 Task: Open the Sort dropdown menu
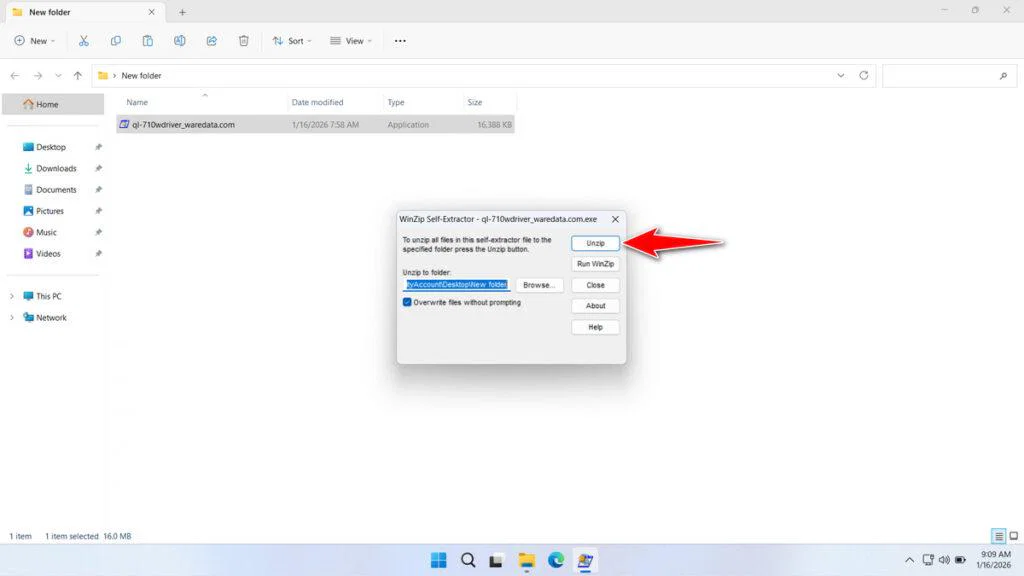pyautogui.click(x=292, y=41)
